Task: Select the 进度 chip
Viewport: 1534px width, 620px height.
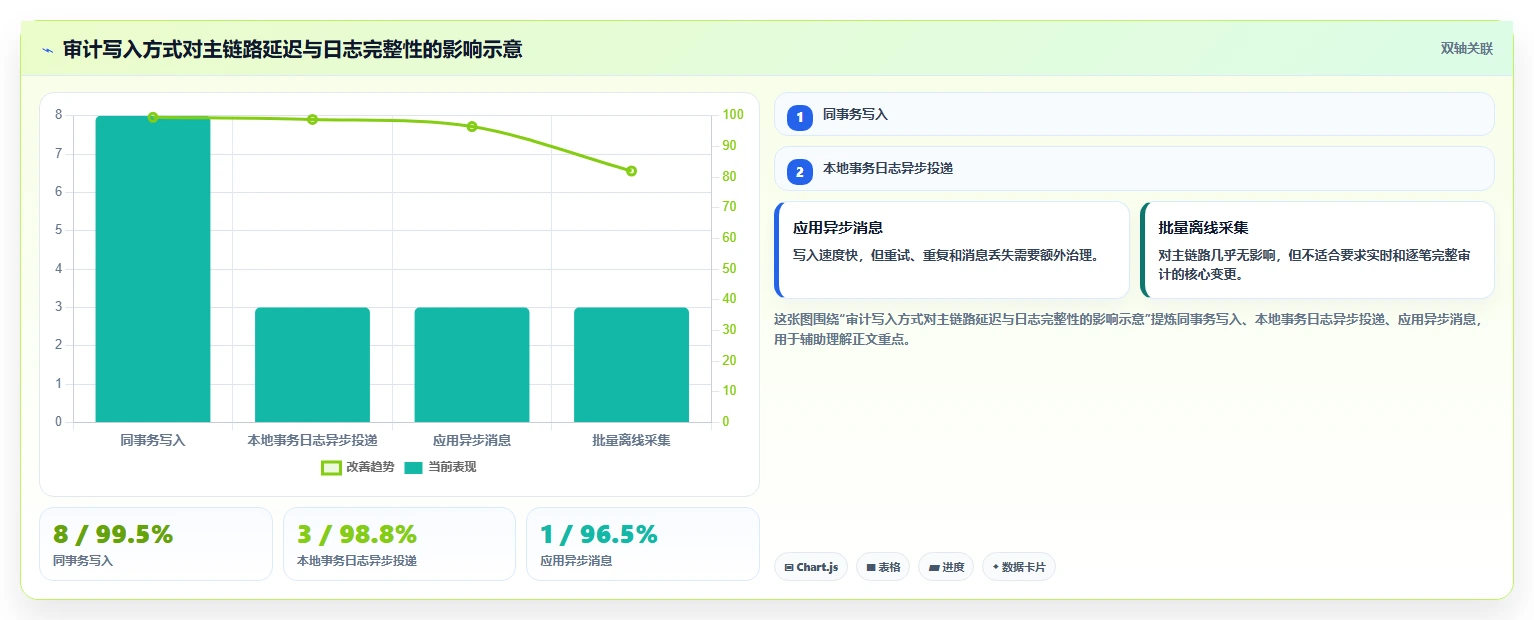Action: tap(946, 567)
